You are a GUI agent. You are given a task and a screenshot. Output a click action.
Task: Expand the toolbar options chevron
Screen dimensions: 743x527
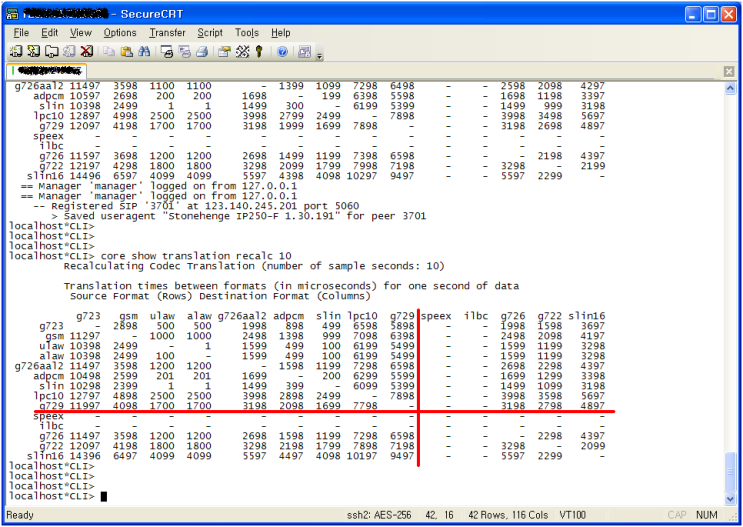[x=319, y=53]
